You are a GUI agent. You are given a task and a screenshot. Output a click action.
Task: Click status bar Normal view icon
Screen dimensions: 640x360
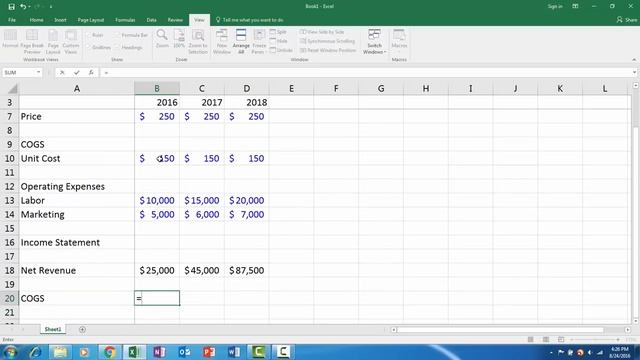pyautogui.click(x=531, y=340)
